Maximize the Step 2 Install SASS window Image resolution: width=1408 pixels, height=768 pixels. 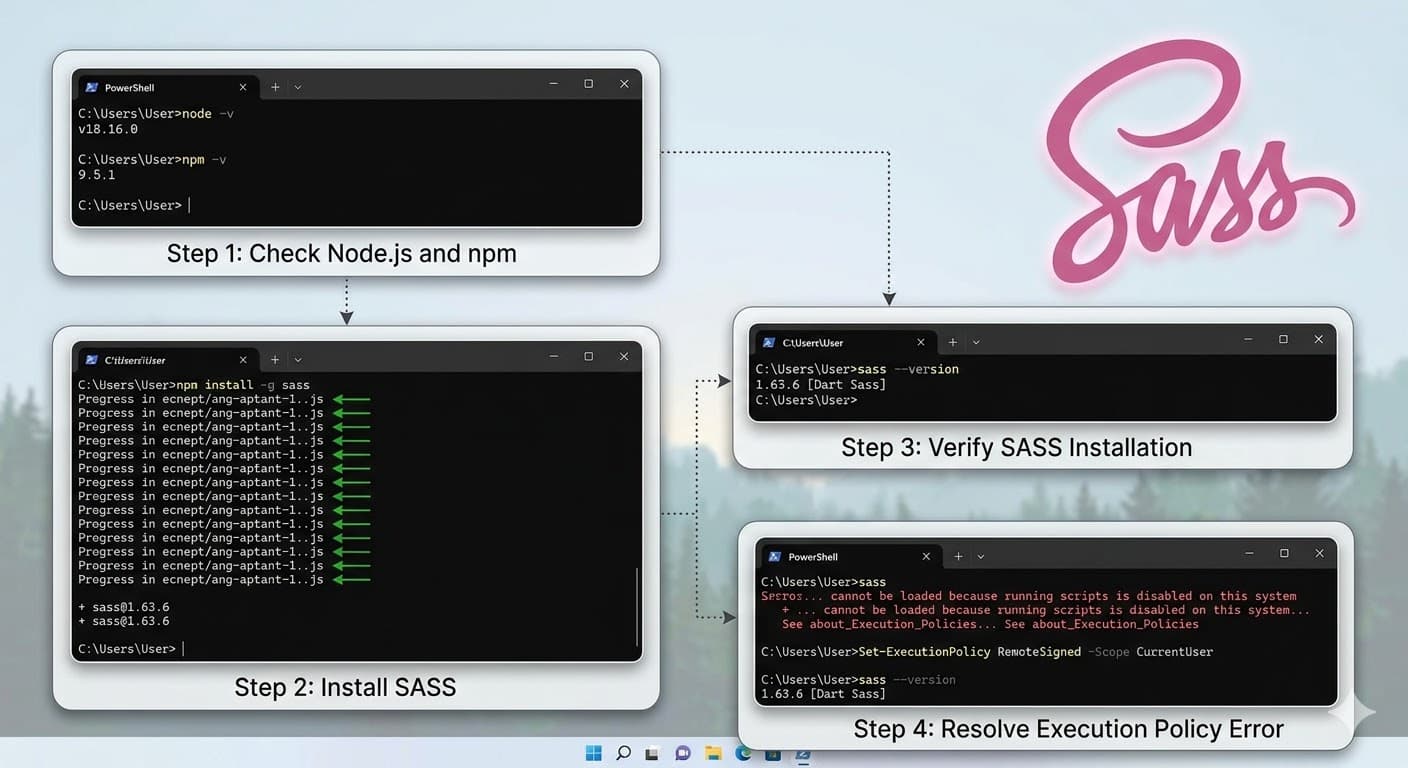click(589, 357)
